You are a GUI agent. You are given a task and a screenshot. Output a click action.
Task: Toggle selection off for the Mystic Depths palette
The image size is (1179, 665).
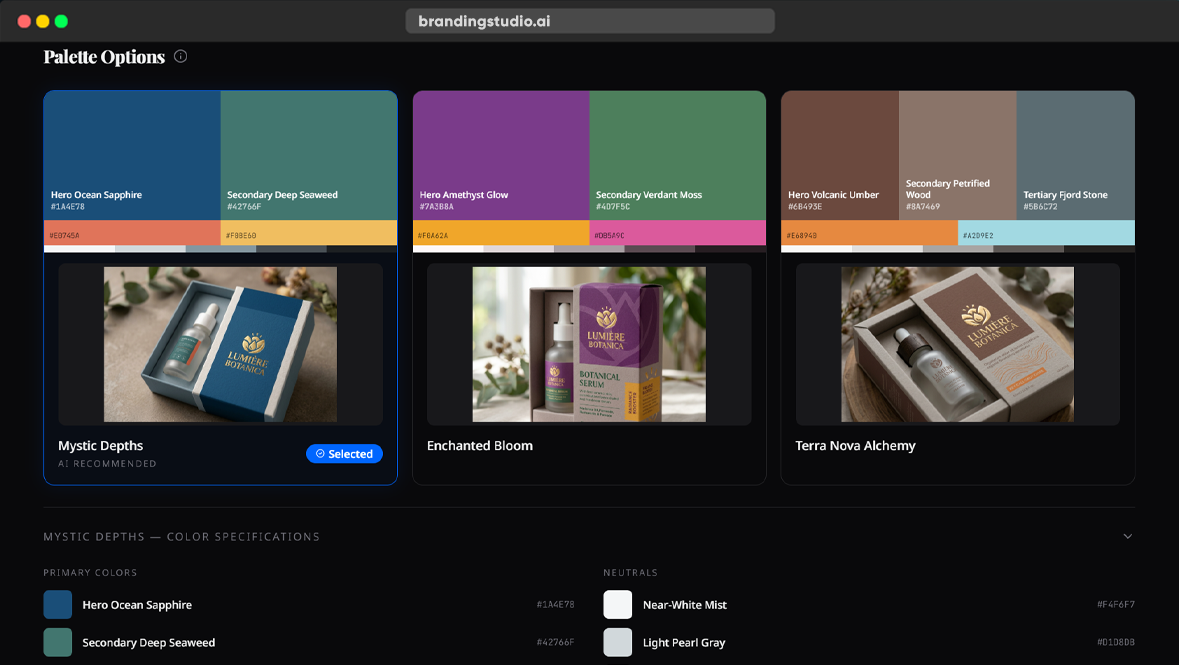344,453
